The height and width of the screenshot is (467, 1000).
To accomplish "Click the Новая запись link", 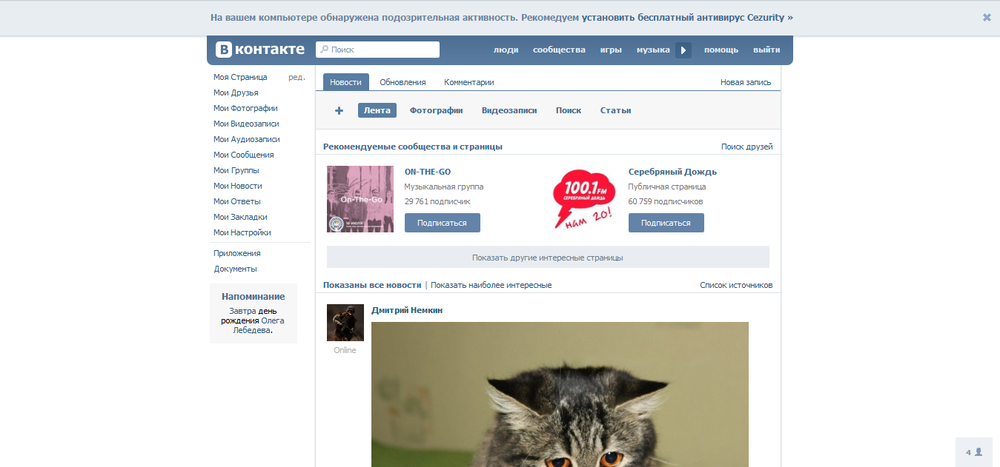I will click(746, 82).
